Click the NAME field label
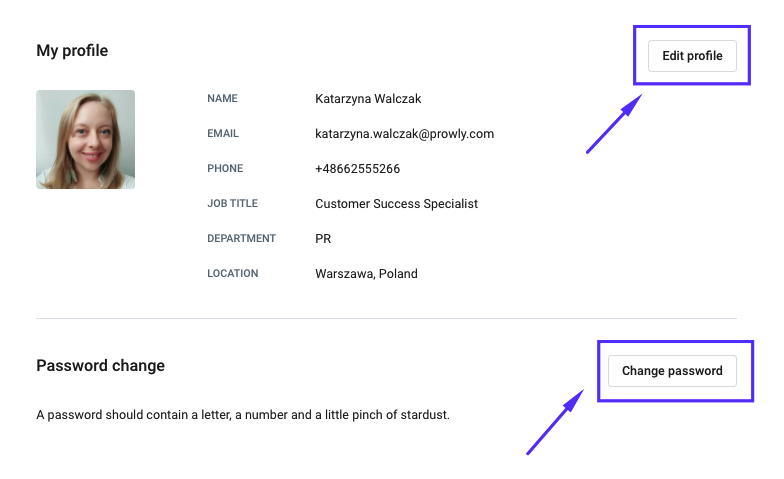Screen dimensions: 784x479 (222, 98)
